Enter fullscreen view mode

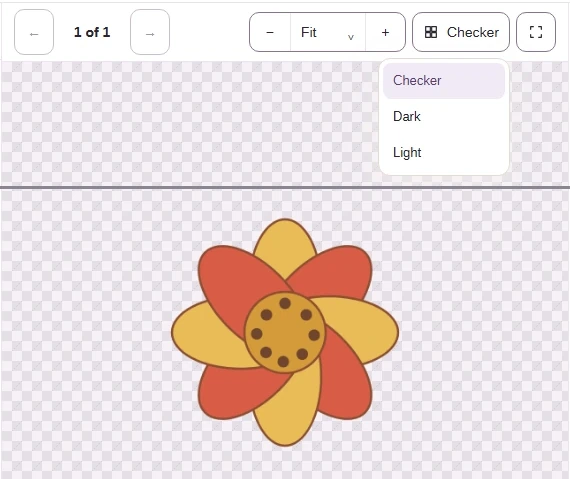click(x=536, y=32)
